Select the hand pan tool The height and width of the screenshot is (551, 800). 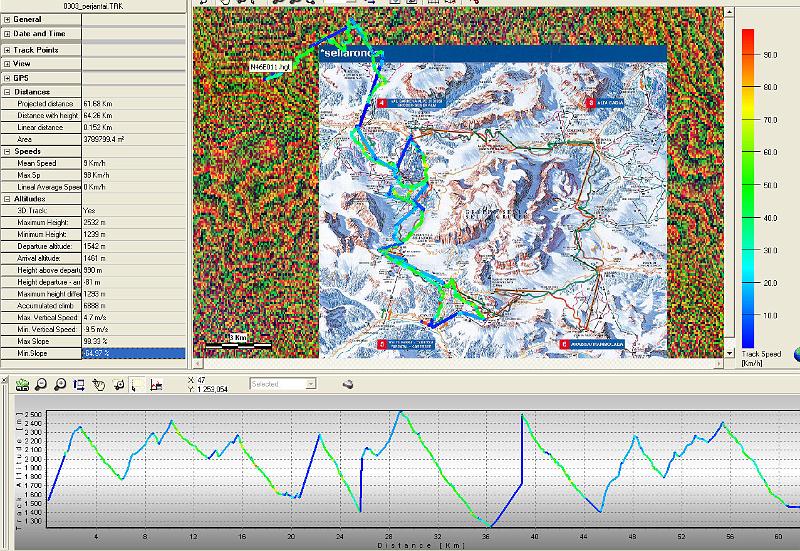click(98, 385)
